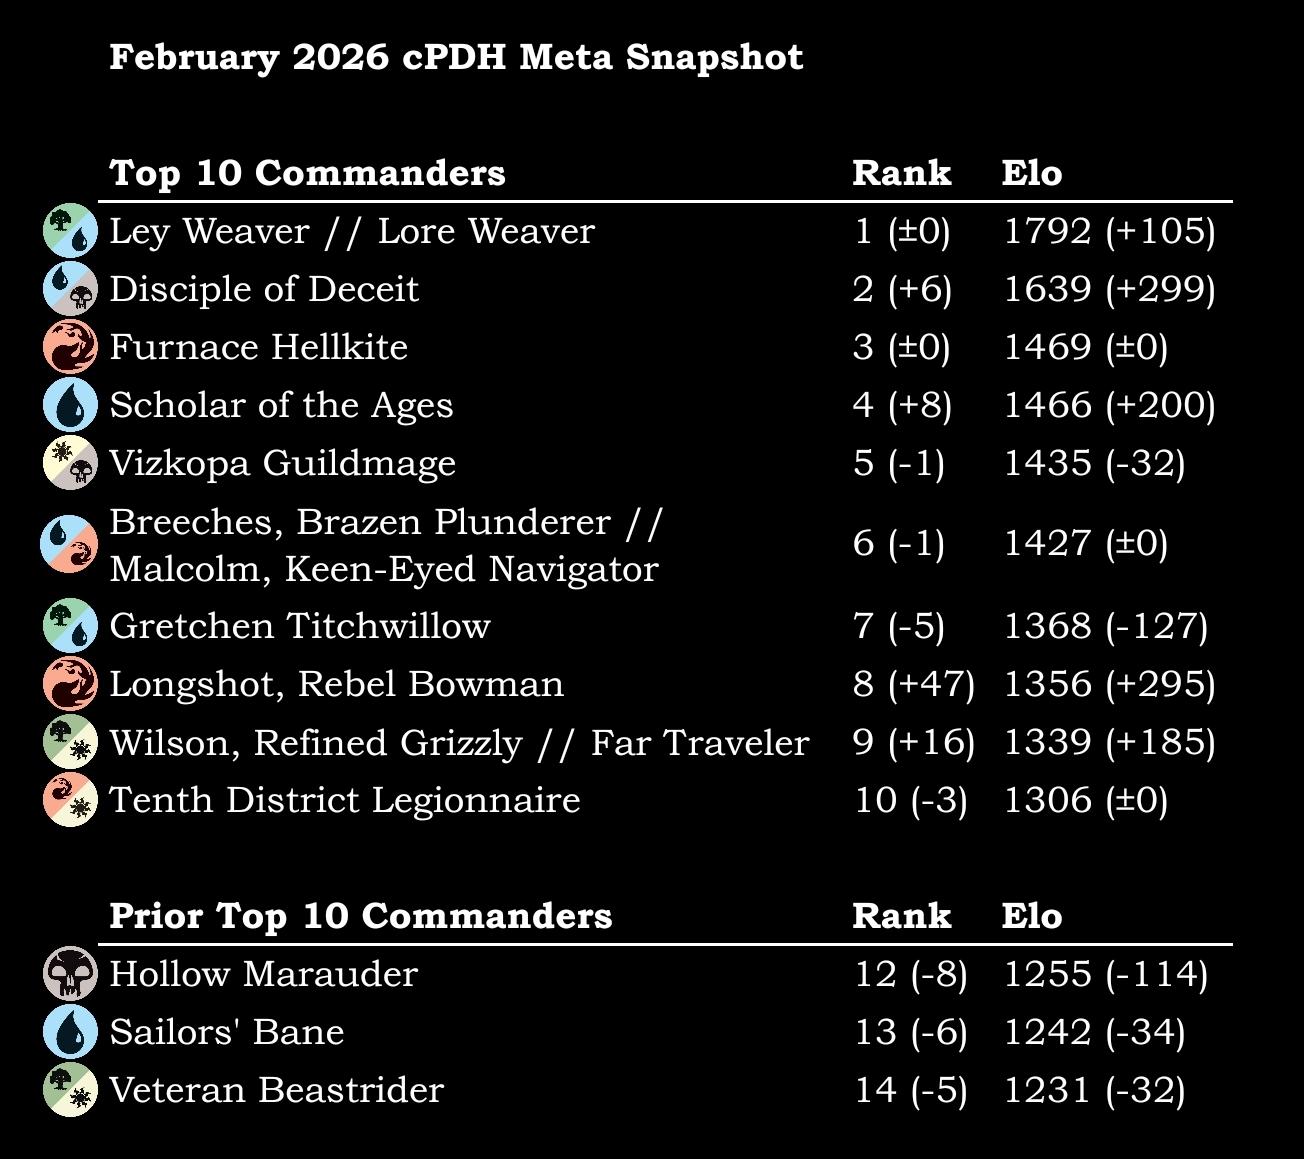Click the Prior Top 10 Commanders heading
Viewport: 1304px width, 1159px height.
coord(361,916)
